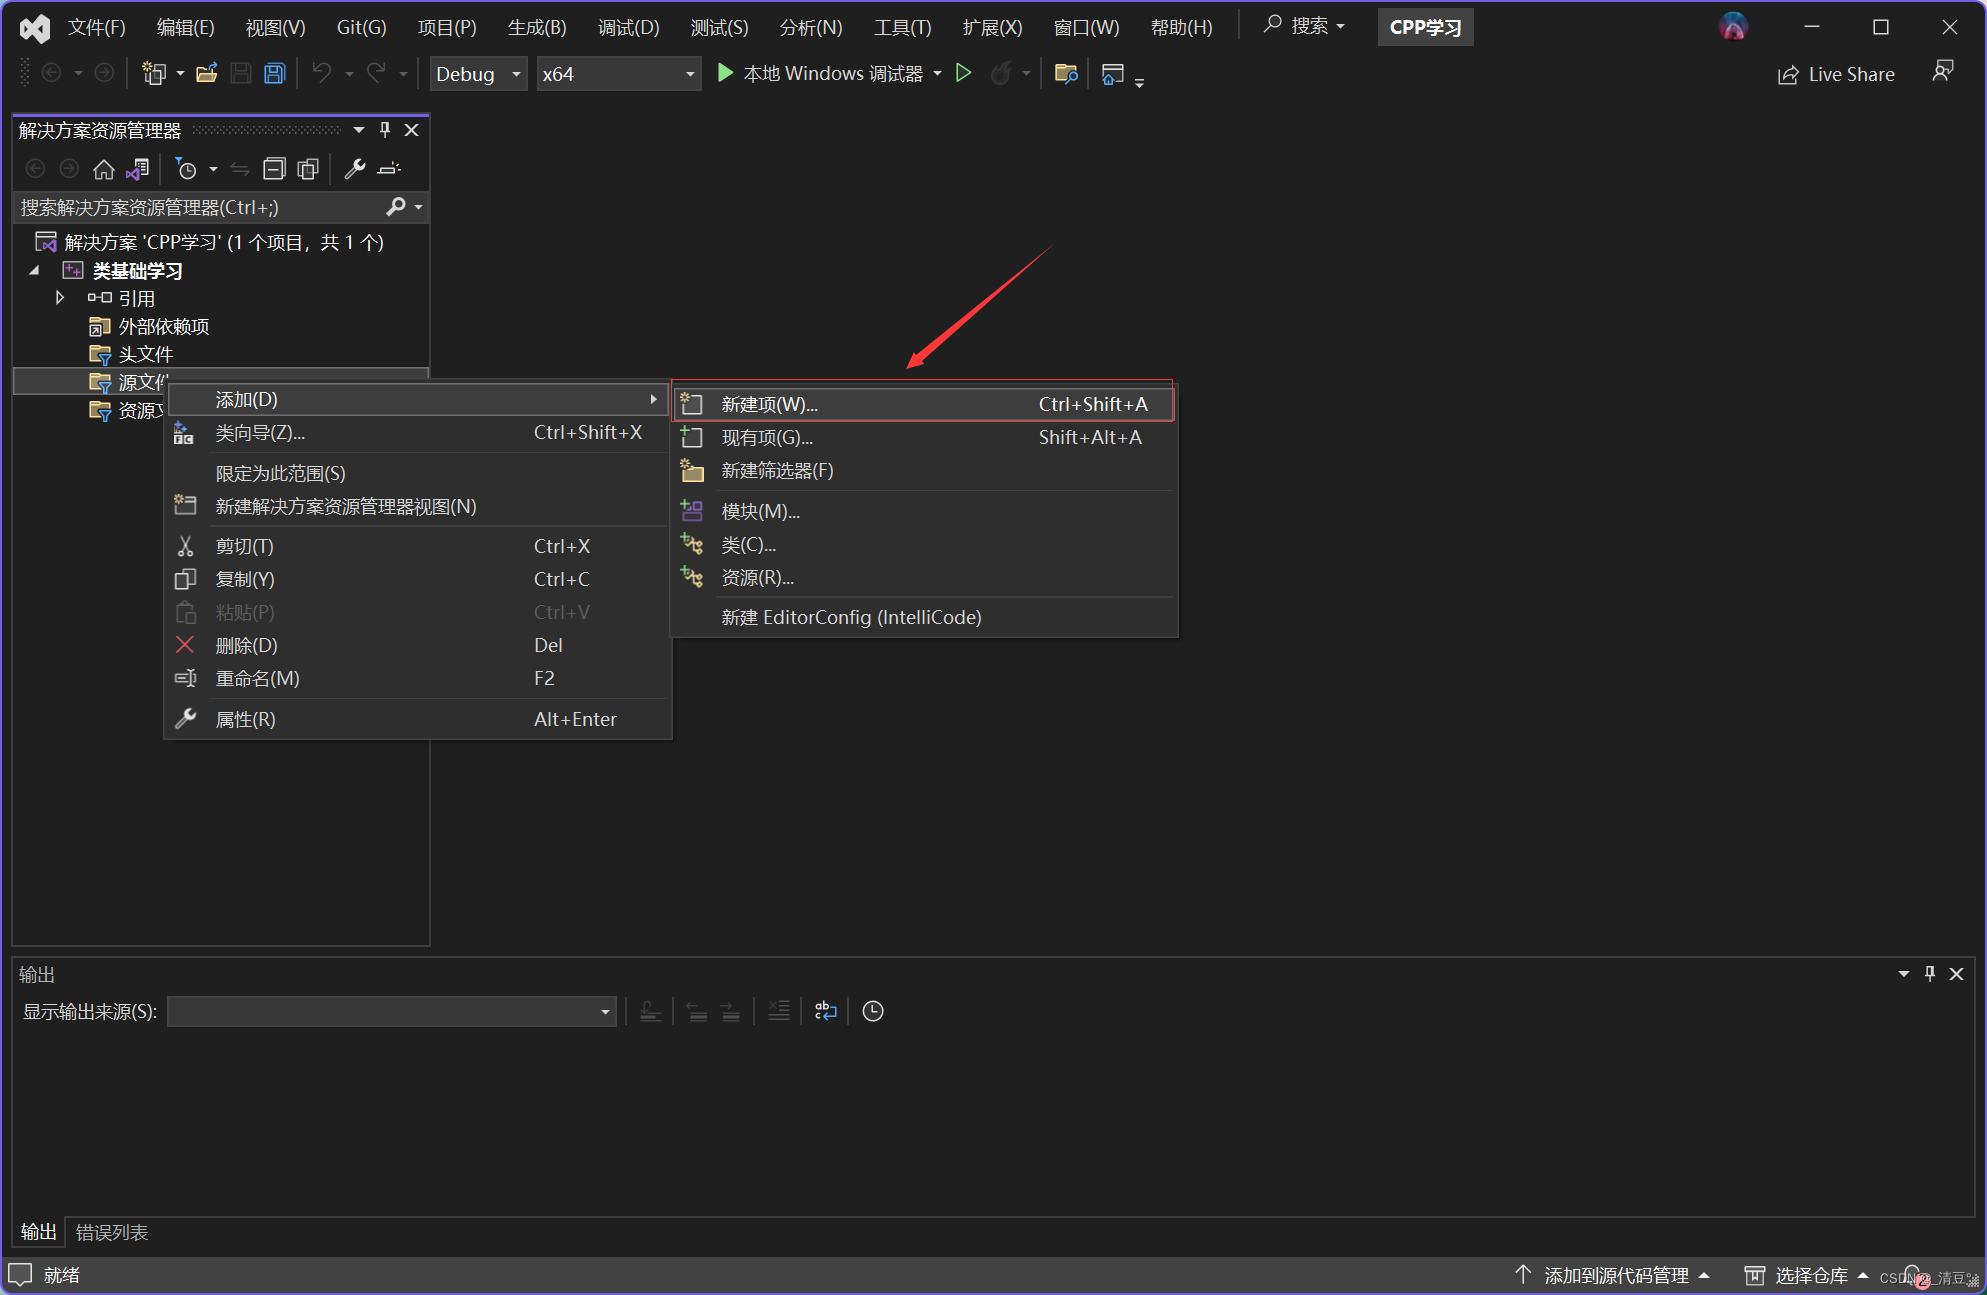The height and width of the screenshot is (1295, 1987).
Task: Open the Output panel window options dropdown
Action: 1904,974
